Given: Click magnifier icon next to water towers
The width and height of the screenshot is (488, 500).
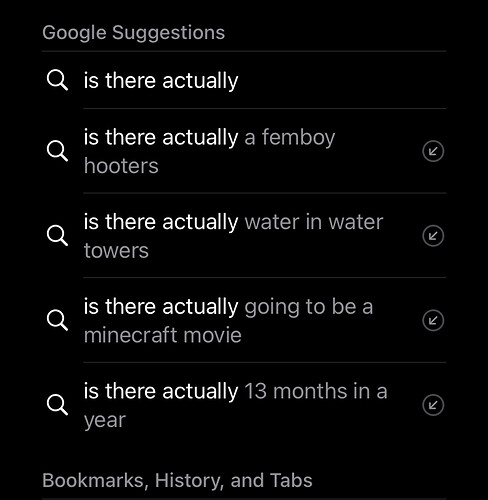Looking at the screenshot, I should point(57,236).
